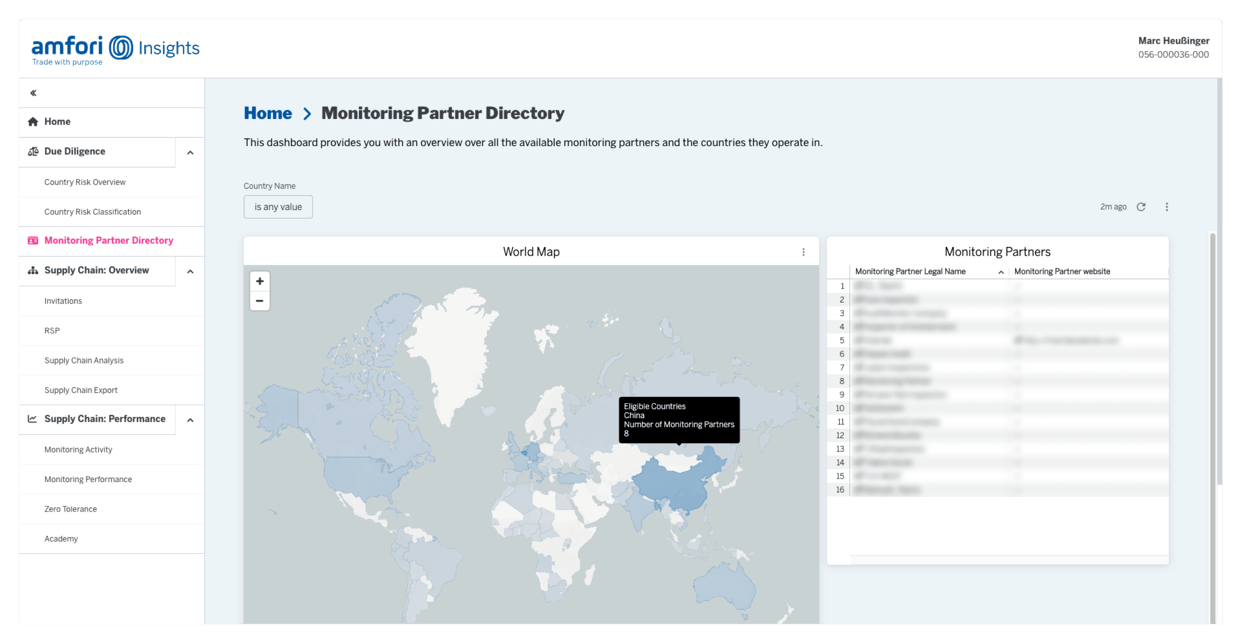Reload dashboard data with refresh icon
The image size is (1240, 643).
point(1141,207)
